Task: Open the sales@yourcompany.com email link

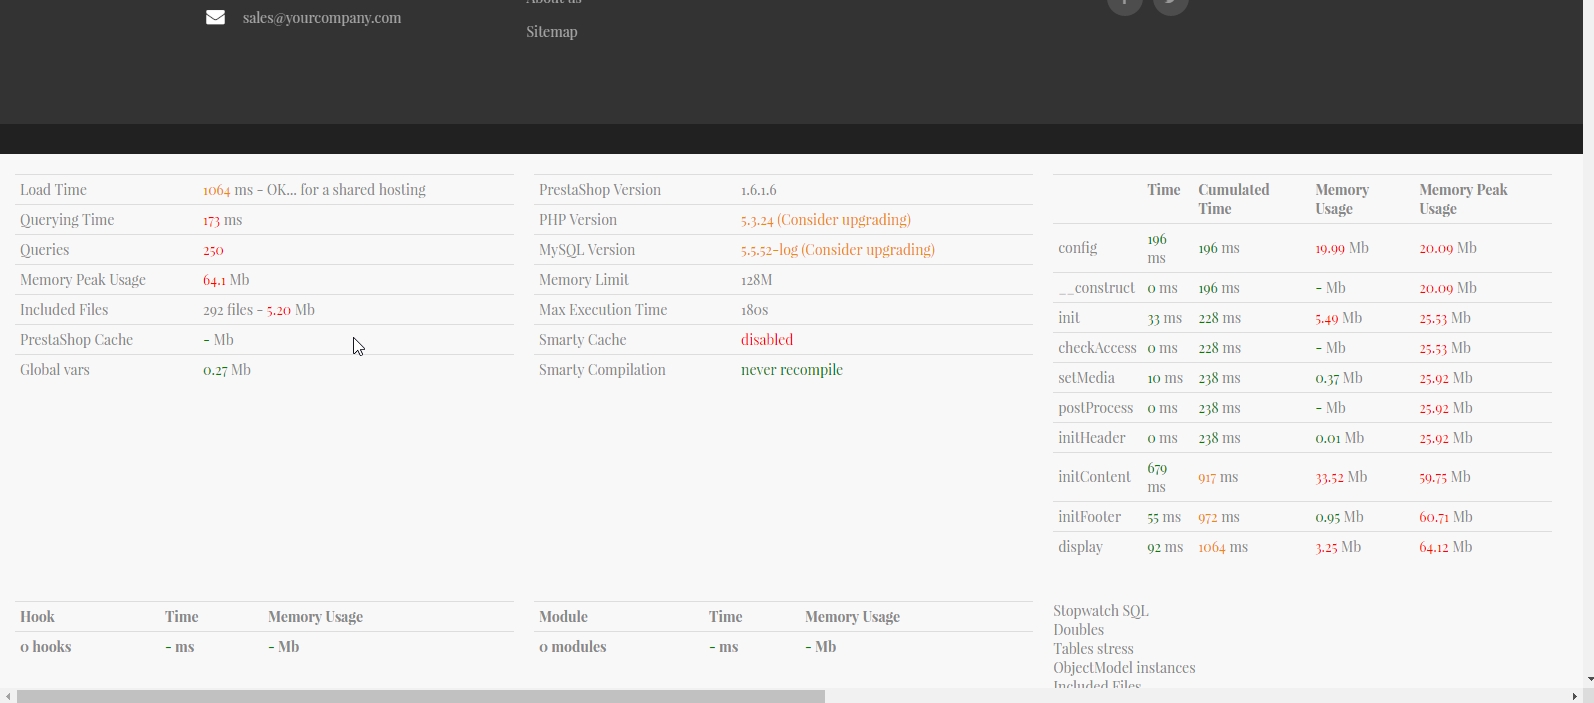Action: click(x=322, y=18)
